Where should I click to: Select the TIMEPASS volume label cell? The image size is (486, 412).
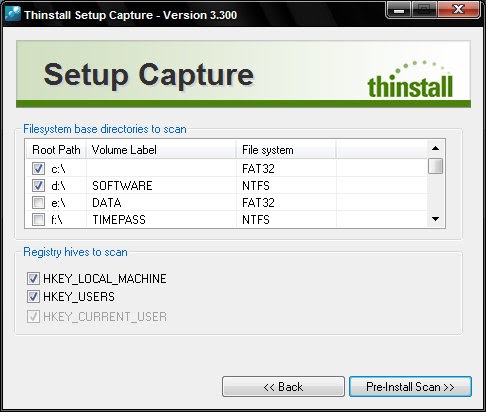[119, 220]
